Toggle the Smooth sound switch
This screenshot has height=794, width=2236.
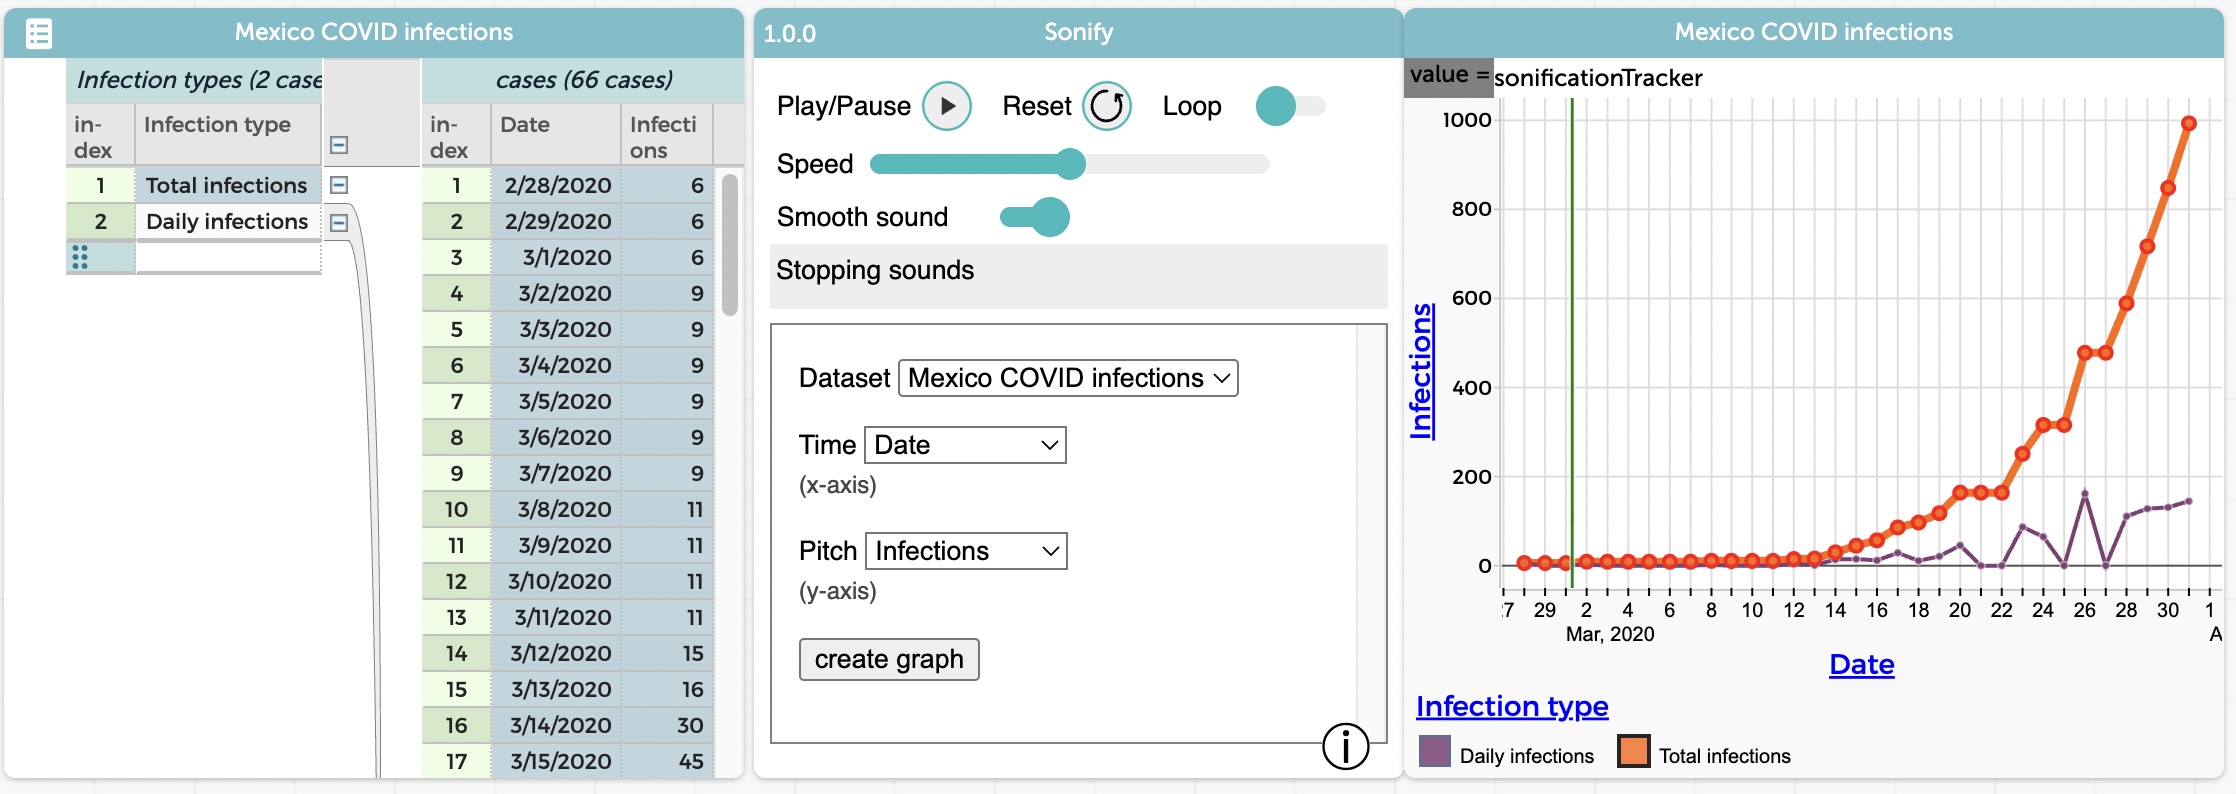(1035, 217)
